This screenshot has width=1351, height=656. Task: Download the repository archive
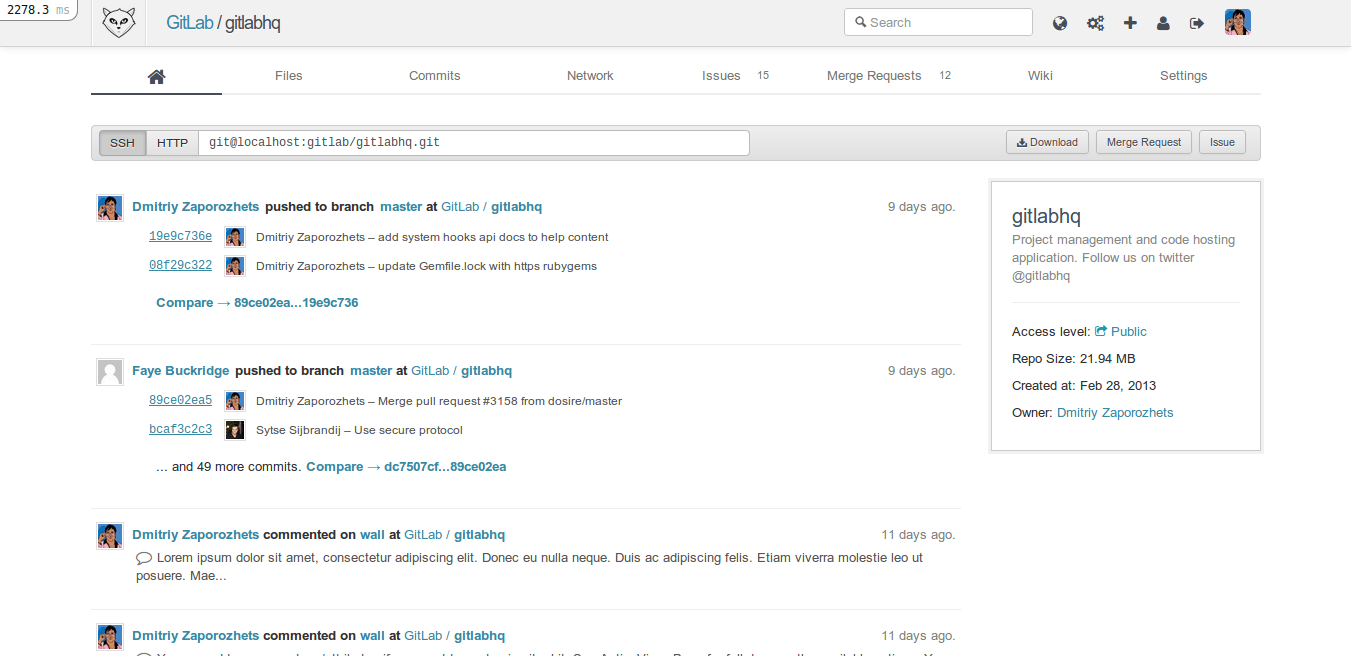coord(1047,141)
